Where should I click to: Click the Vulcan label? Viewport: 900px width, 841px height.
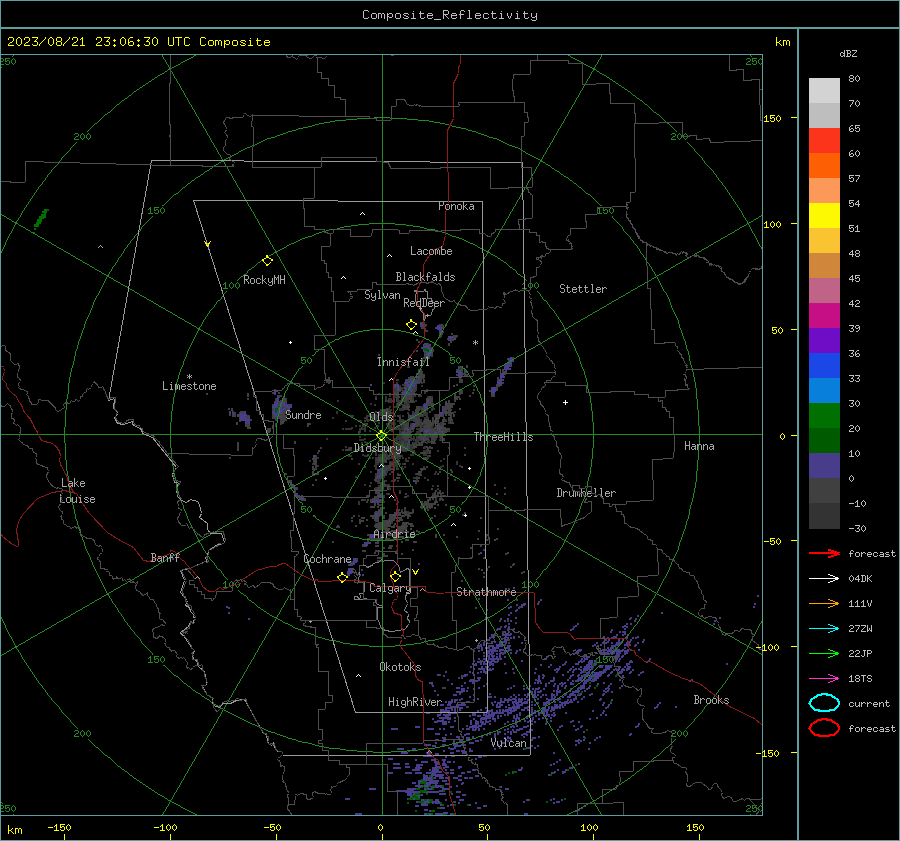[508, 743]
